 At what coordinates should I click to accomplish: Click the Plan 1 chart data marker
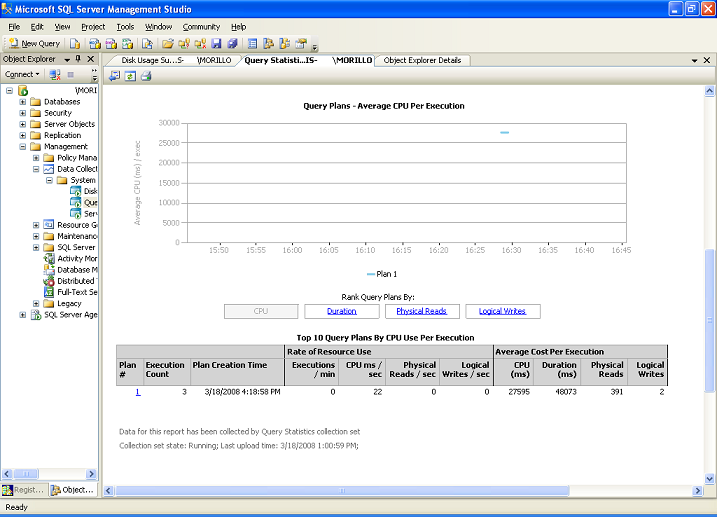504,133
